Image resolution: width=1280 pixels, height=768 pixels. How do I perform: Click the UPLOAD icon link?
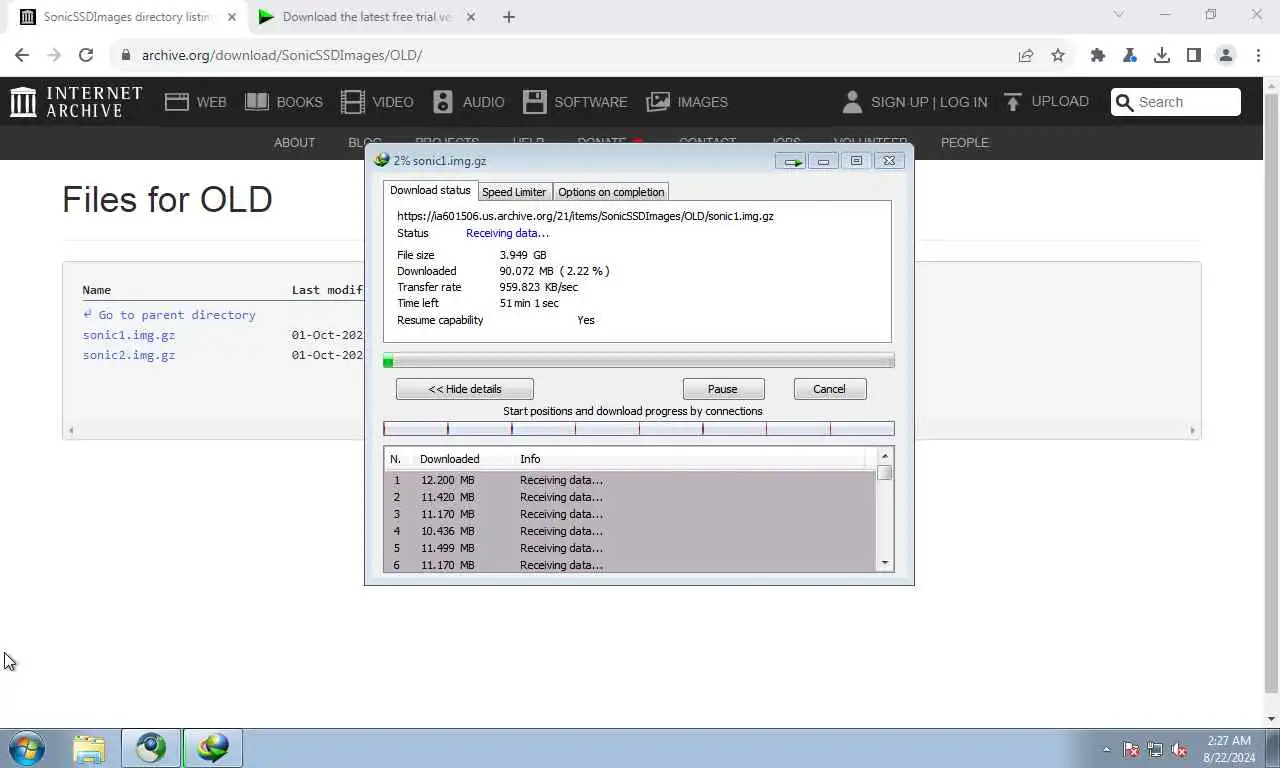click(x=1046, y=102)
